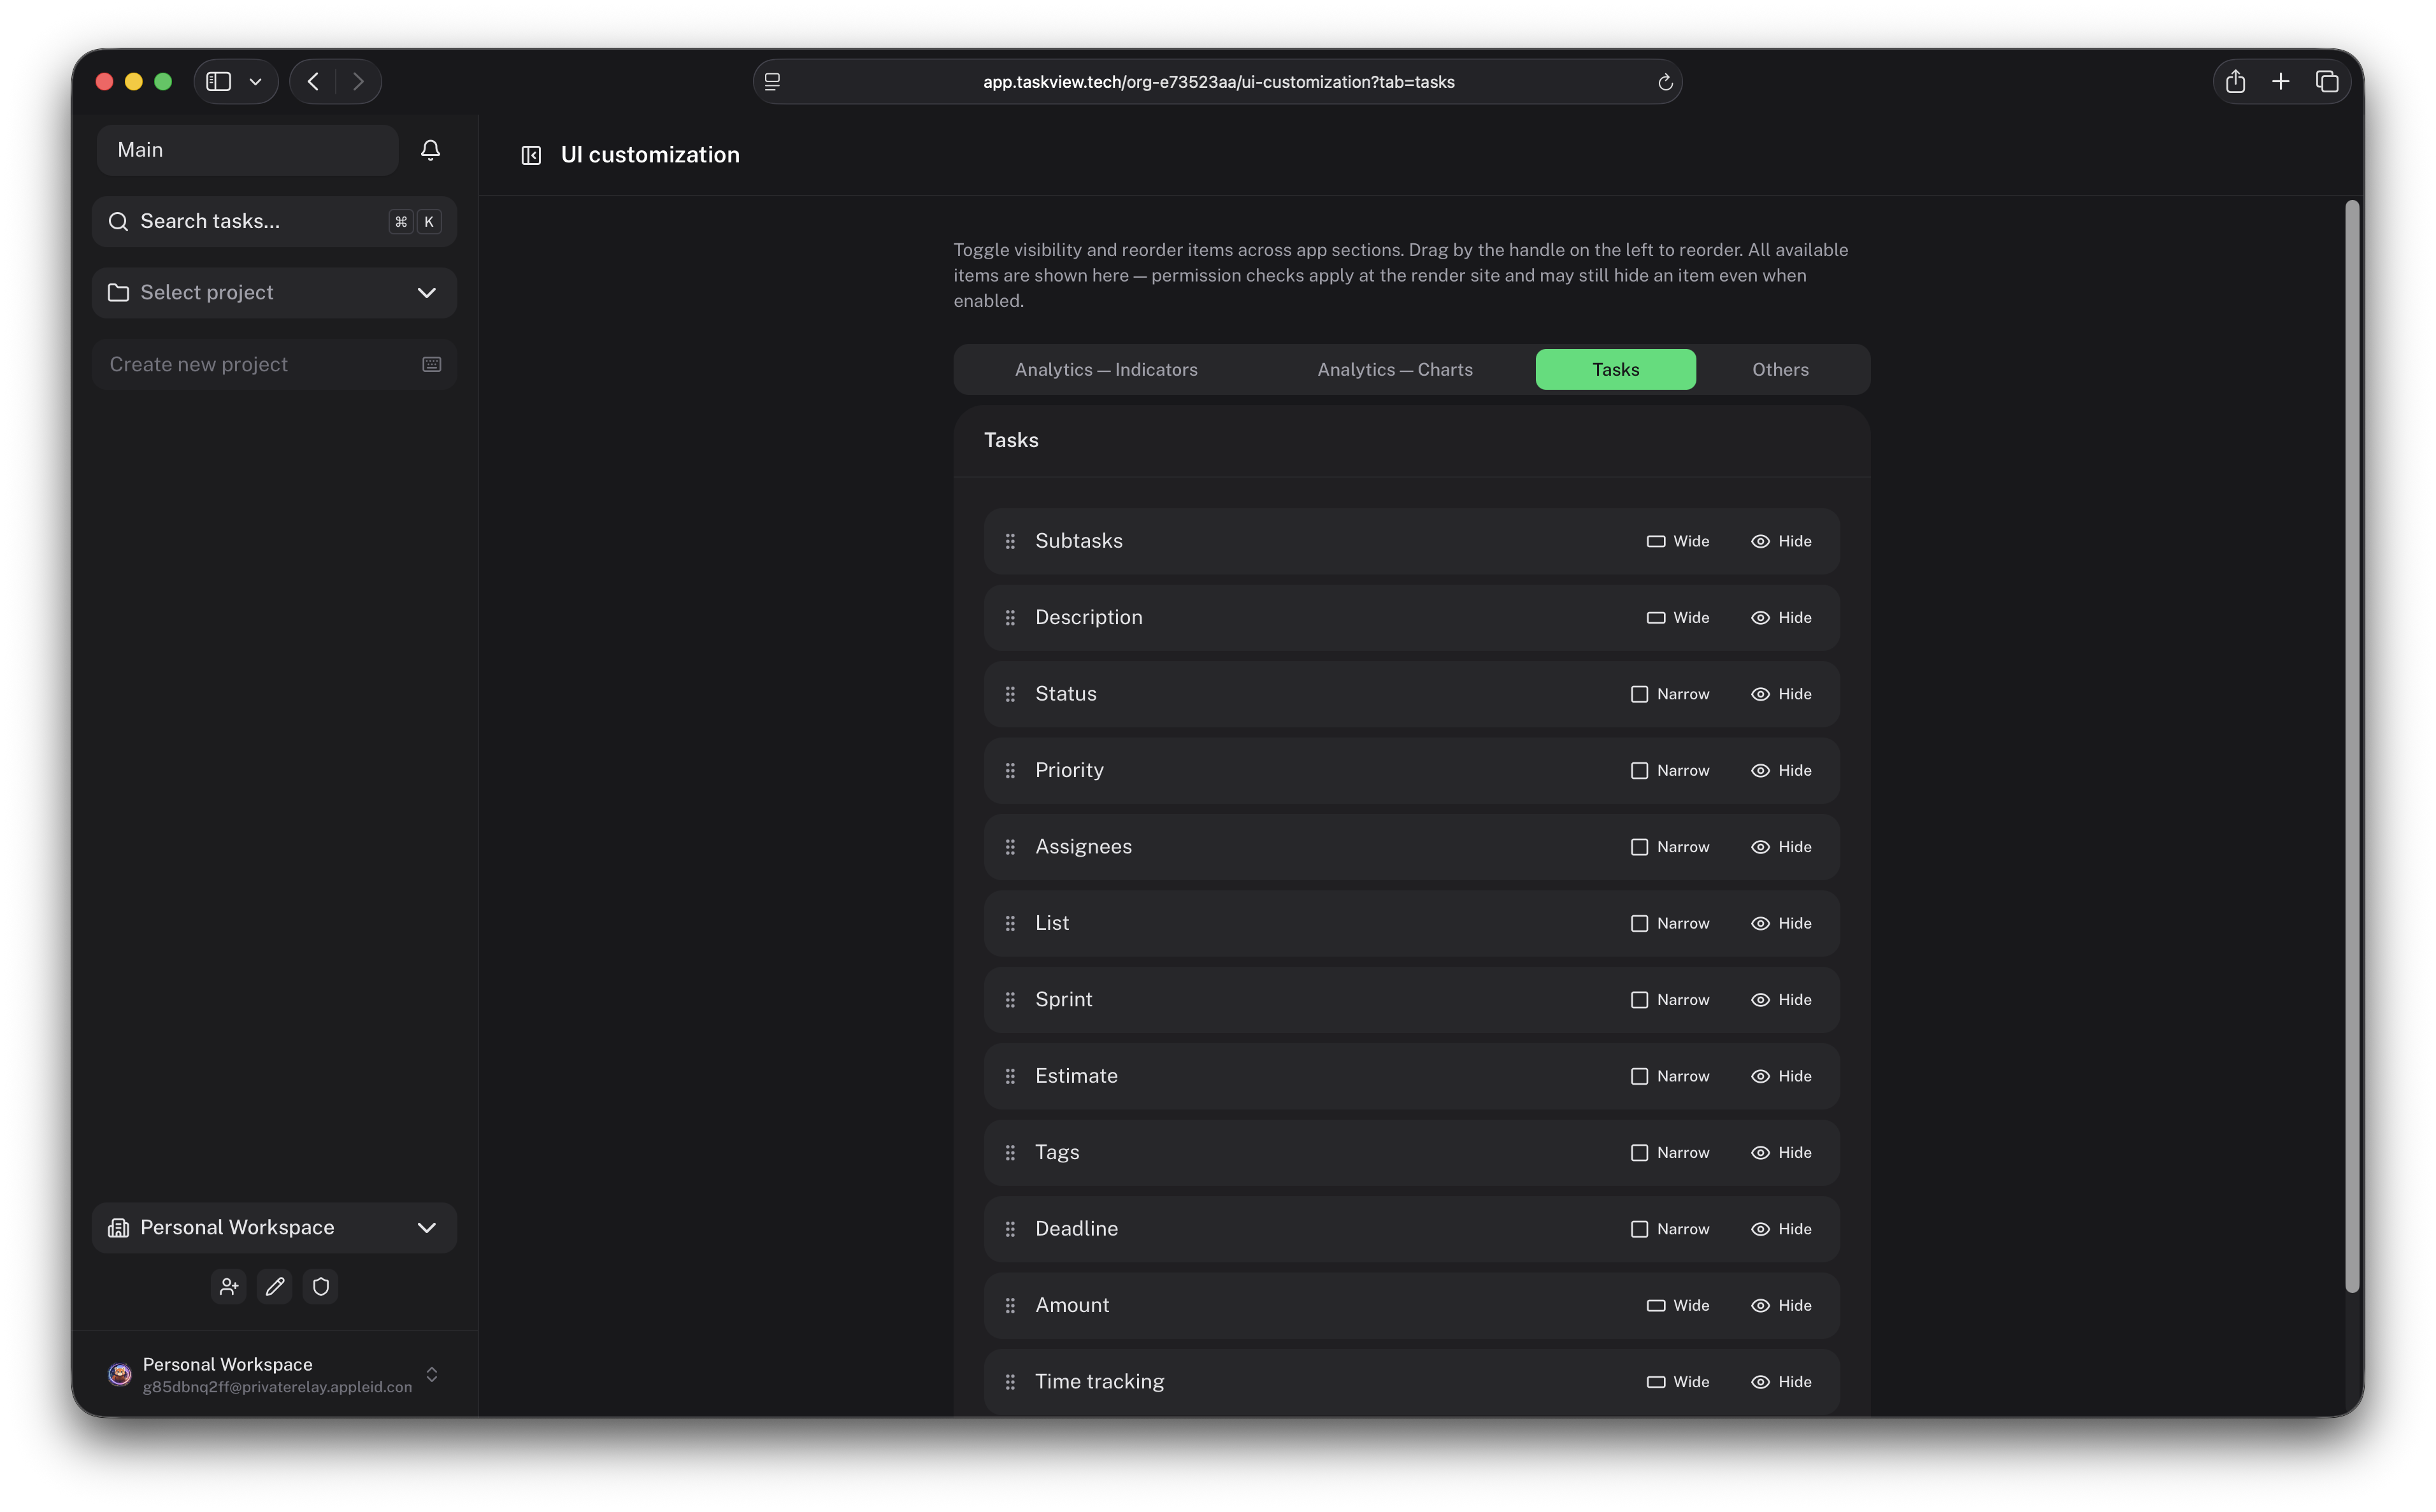
Task: Toggle Estimate width from Narrow
Action: pyautogui.click(x=1670, y=1076)
